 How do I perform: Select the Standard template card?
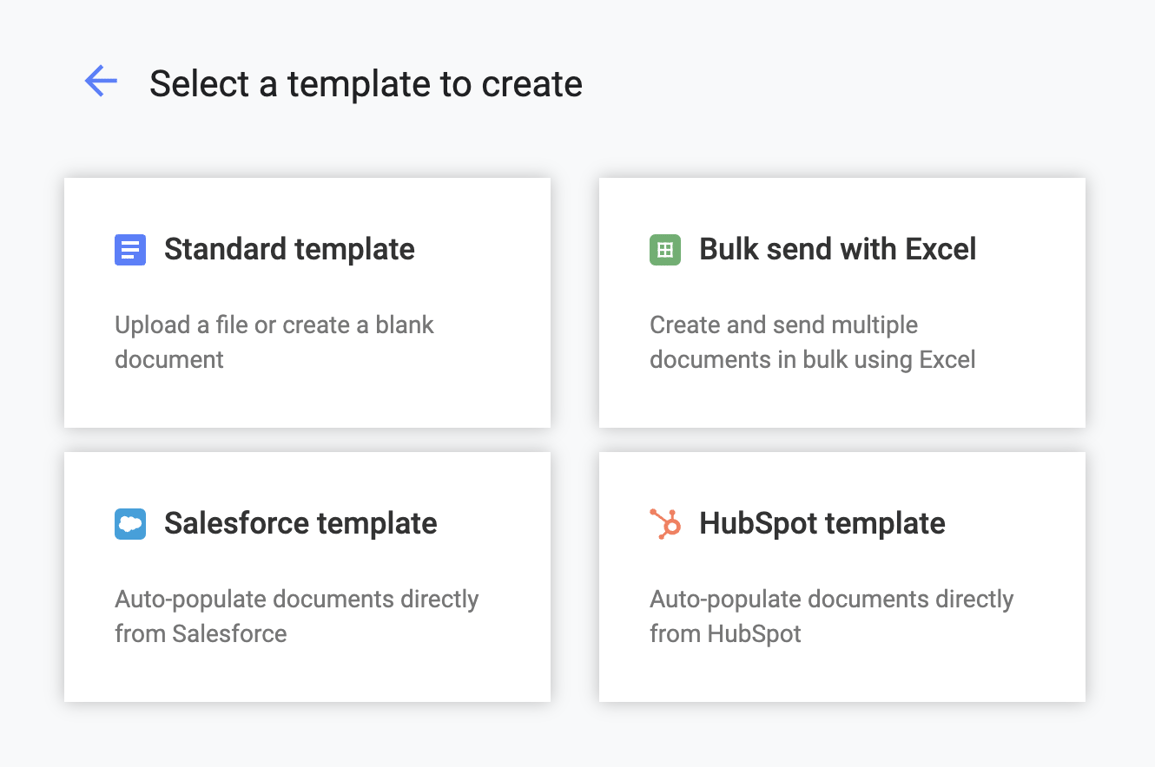tap(307, 303)
